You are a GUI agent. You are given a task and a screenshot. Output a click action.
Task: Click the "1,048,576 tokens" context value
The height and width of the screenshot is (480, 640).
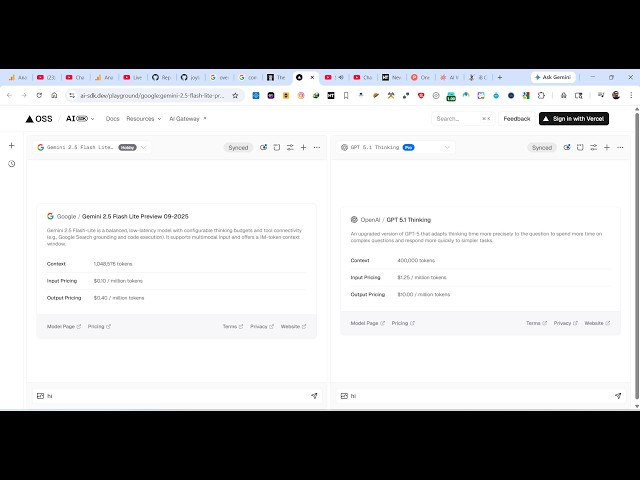[113, 264]
